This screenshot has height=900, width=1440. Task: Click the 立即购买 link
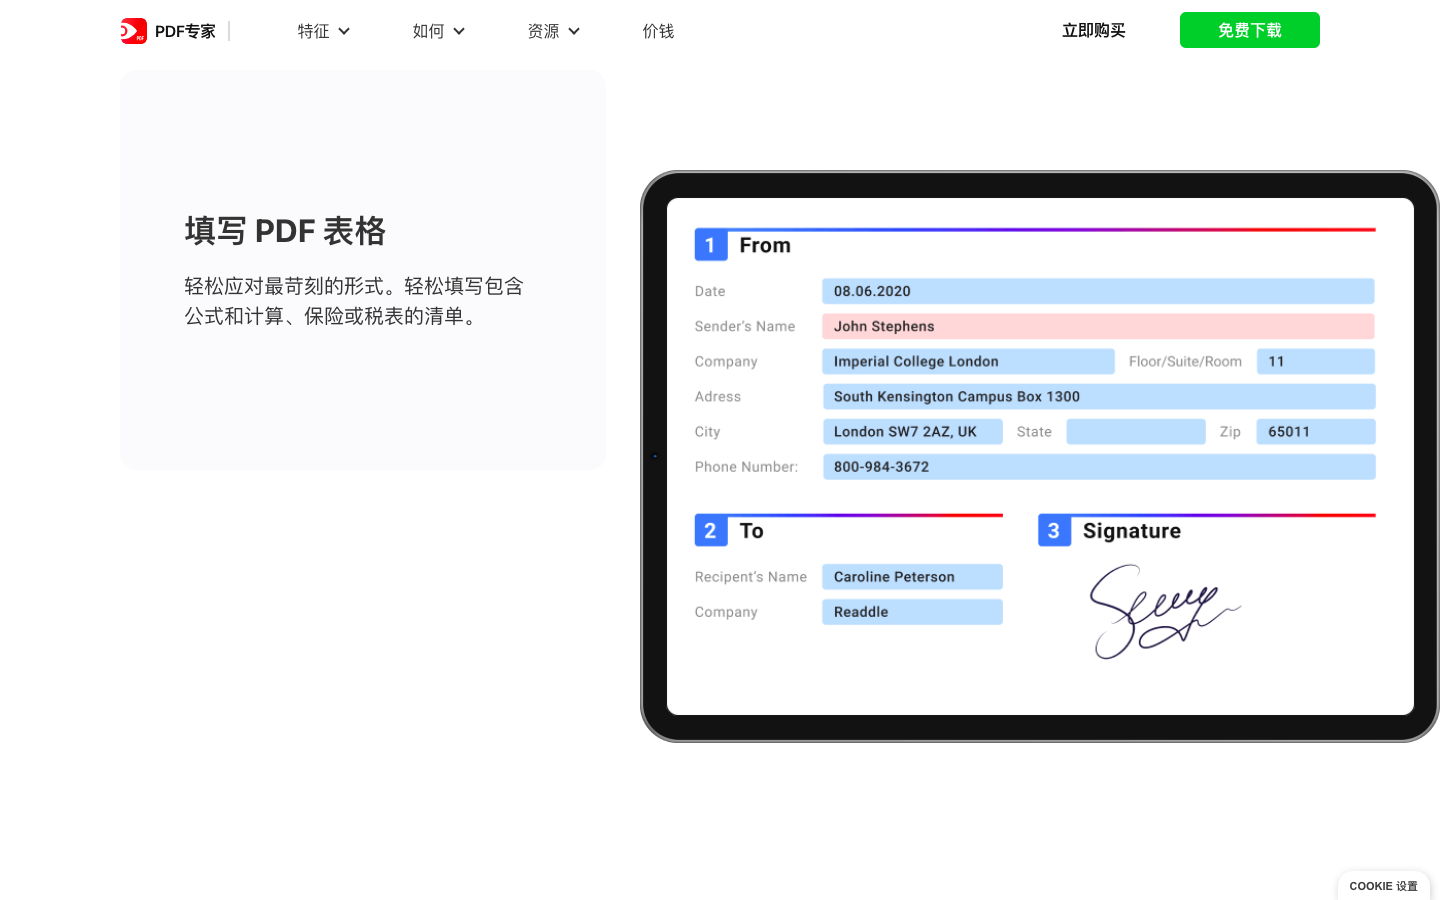pyautogui.click(x=1093, y=31)
